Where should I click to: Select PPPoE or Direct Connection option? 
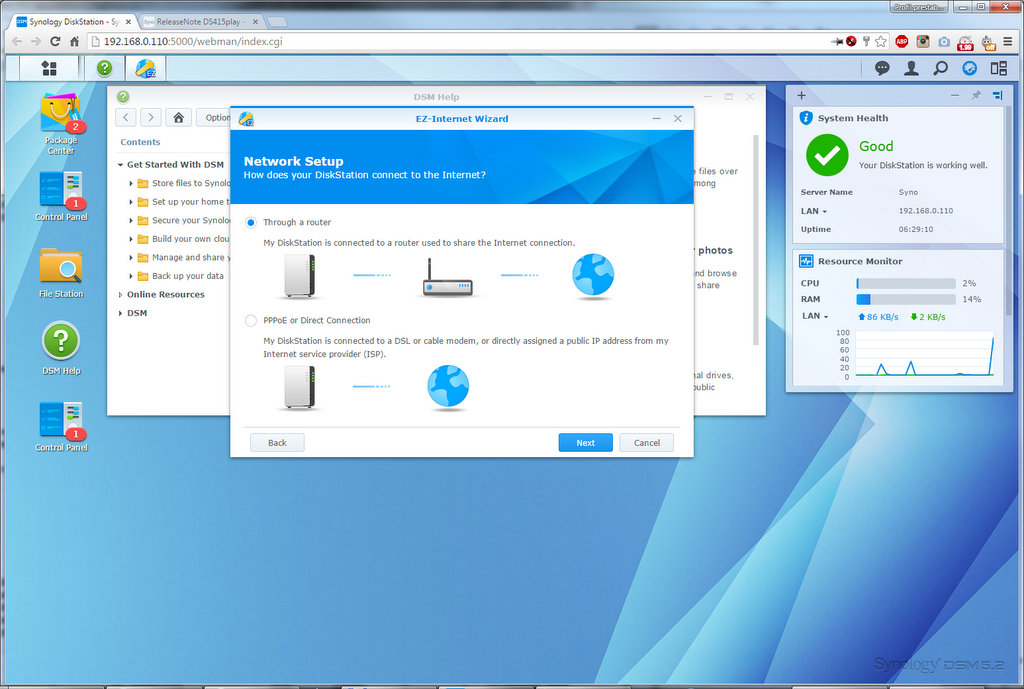point(251,321)
